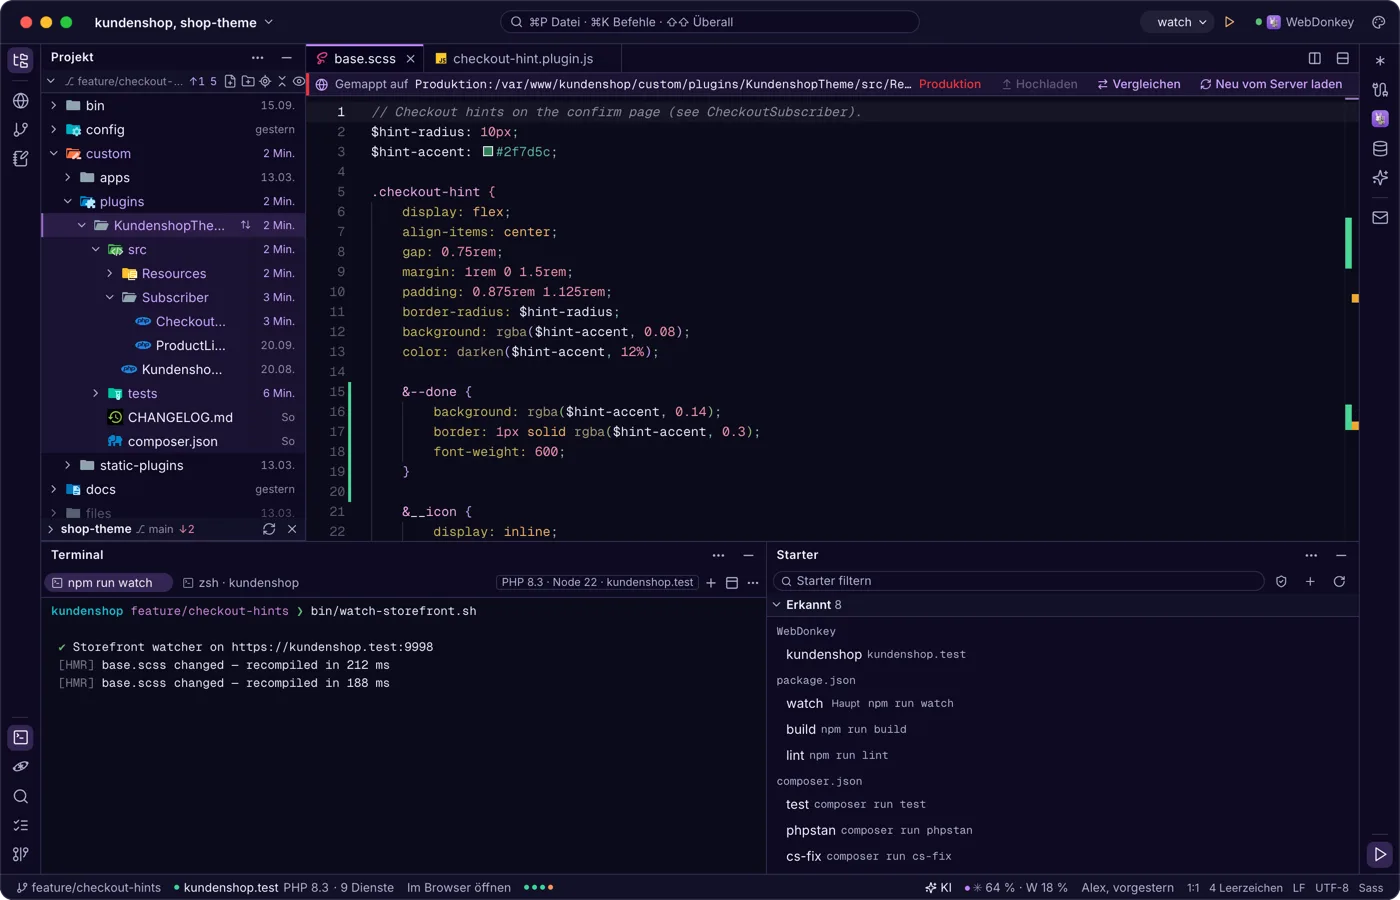Add a new terminal session
The width and height of the screenshot is (1400, 900).
[711, 583]
